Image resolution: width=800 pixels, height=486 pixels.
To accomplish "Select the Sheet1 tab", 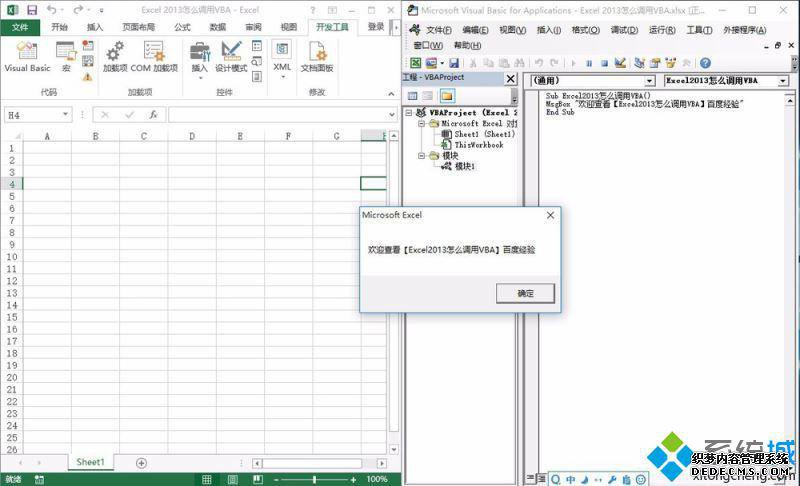I will point(90,462).
